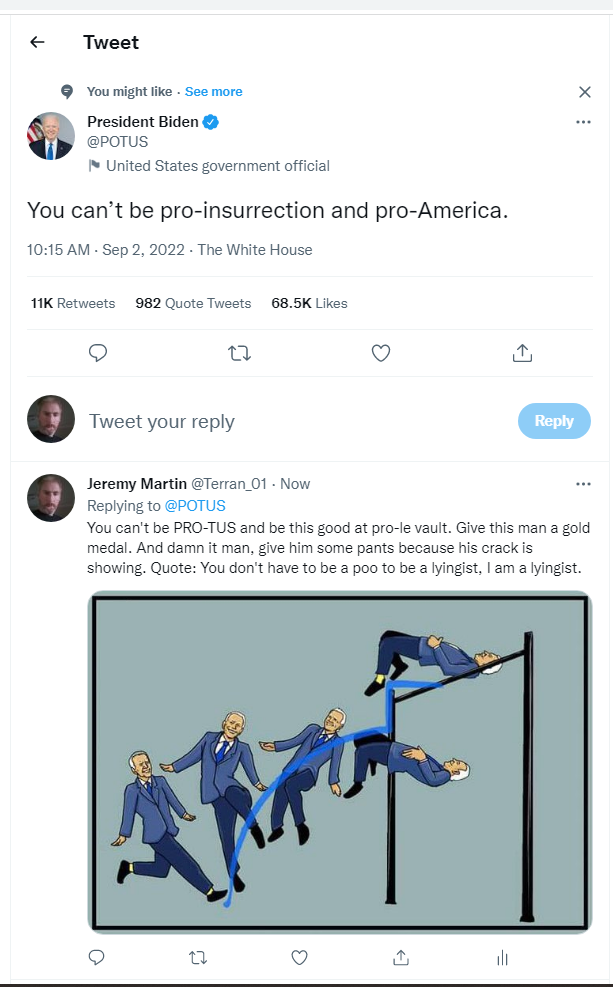Like the pro-insurrection tweet
The image size is (613, 987).
[x=380, y=353]
